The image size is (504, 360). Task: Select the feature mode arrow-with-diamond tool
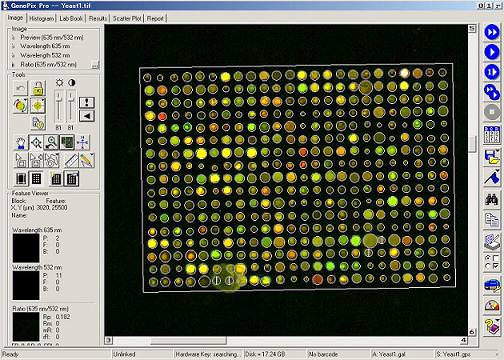coord(36,160)
